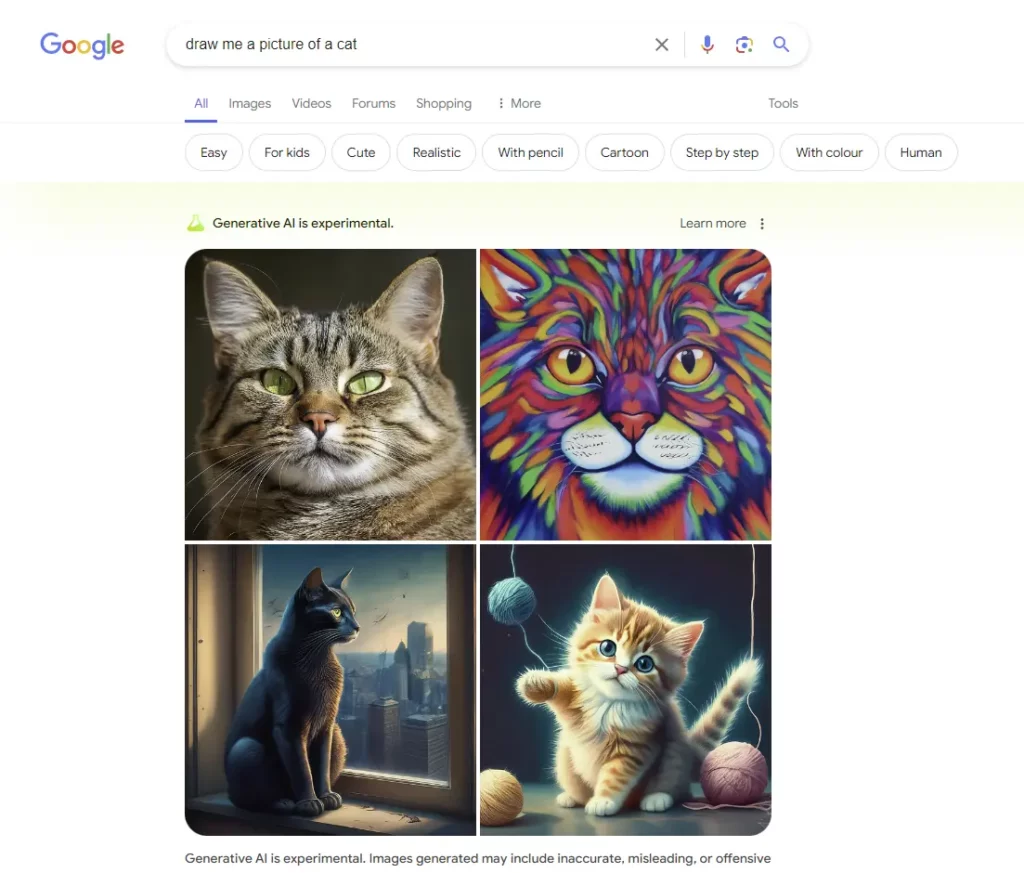Image resolution: width=1024 pixels, height=873 pixels.
Task: Go to Google homepage via logo
Action: pyautogui.click(x=82, y=46)
